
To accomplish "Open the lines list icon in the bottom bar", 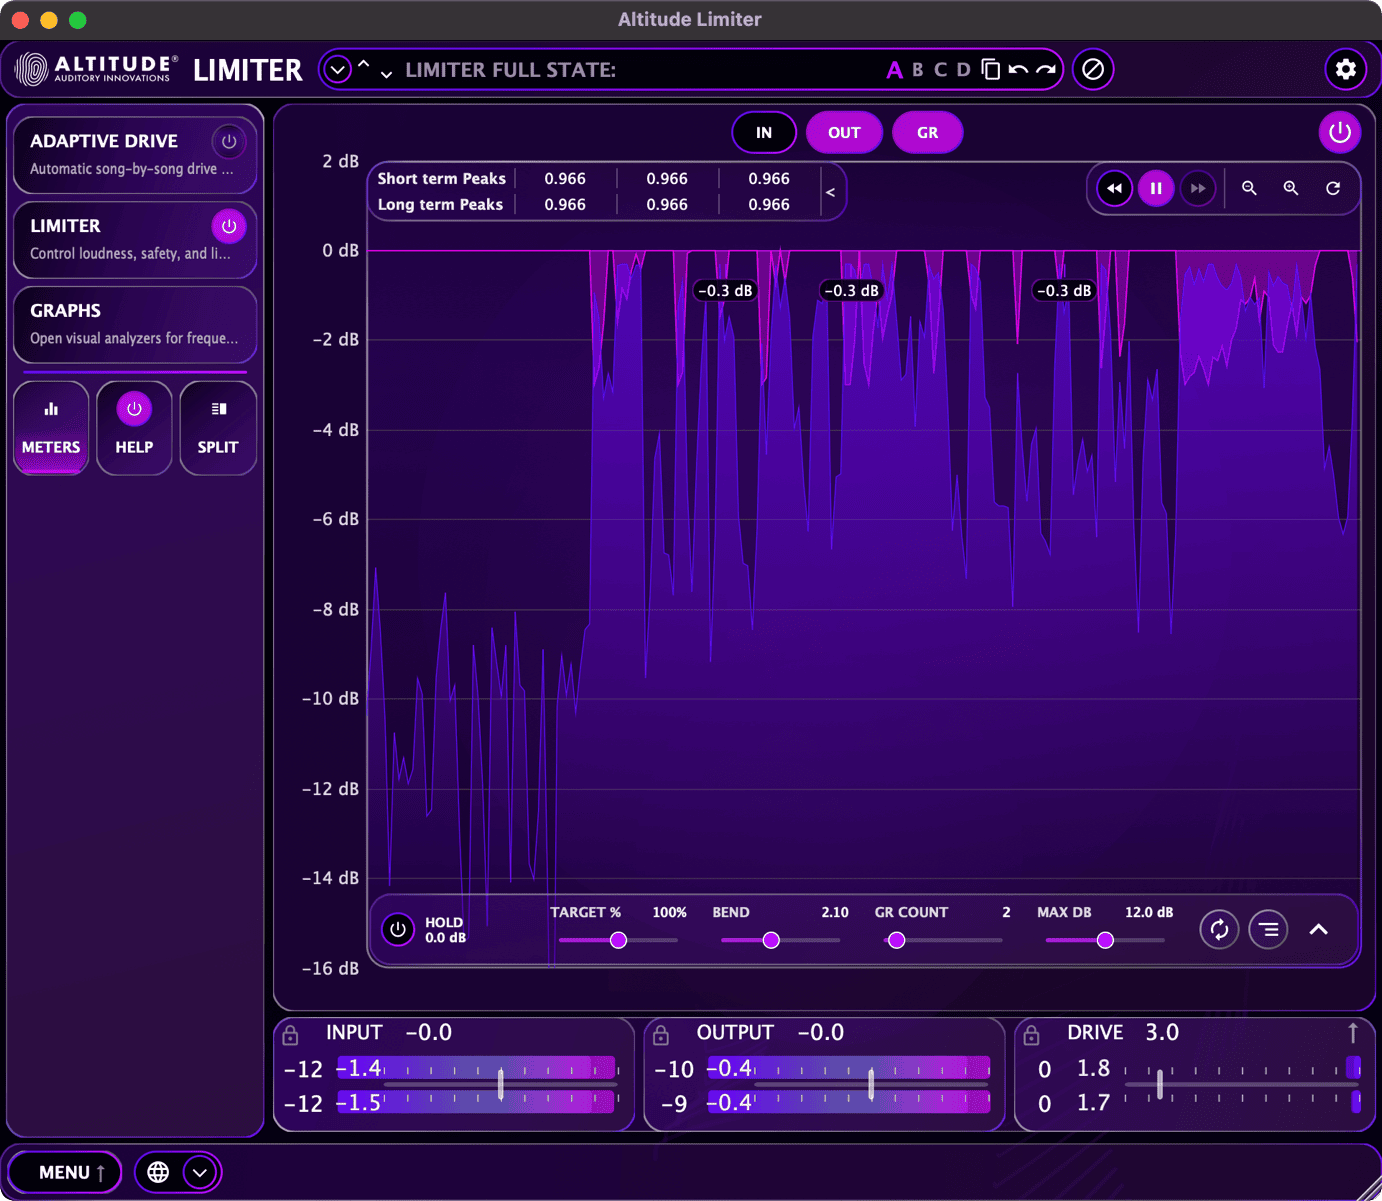I will (1268, 930).
